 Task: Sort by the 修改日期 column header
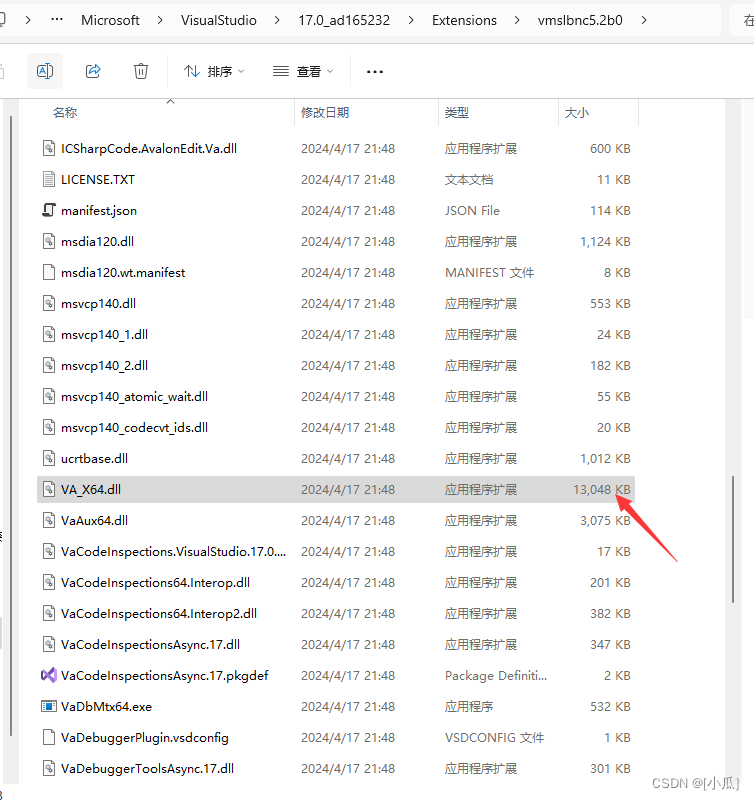[325, 113]
